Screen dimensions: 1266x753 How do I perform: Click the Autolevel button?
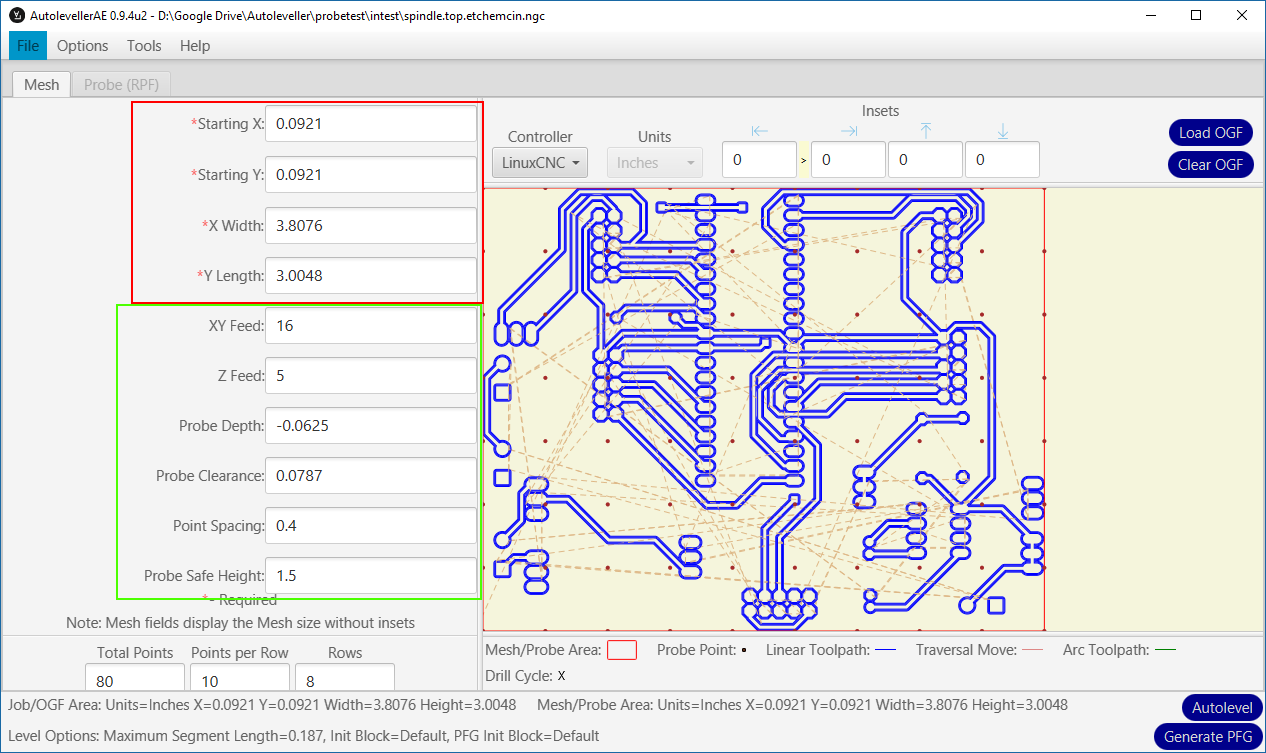coord(1221,708)
